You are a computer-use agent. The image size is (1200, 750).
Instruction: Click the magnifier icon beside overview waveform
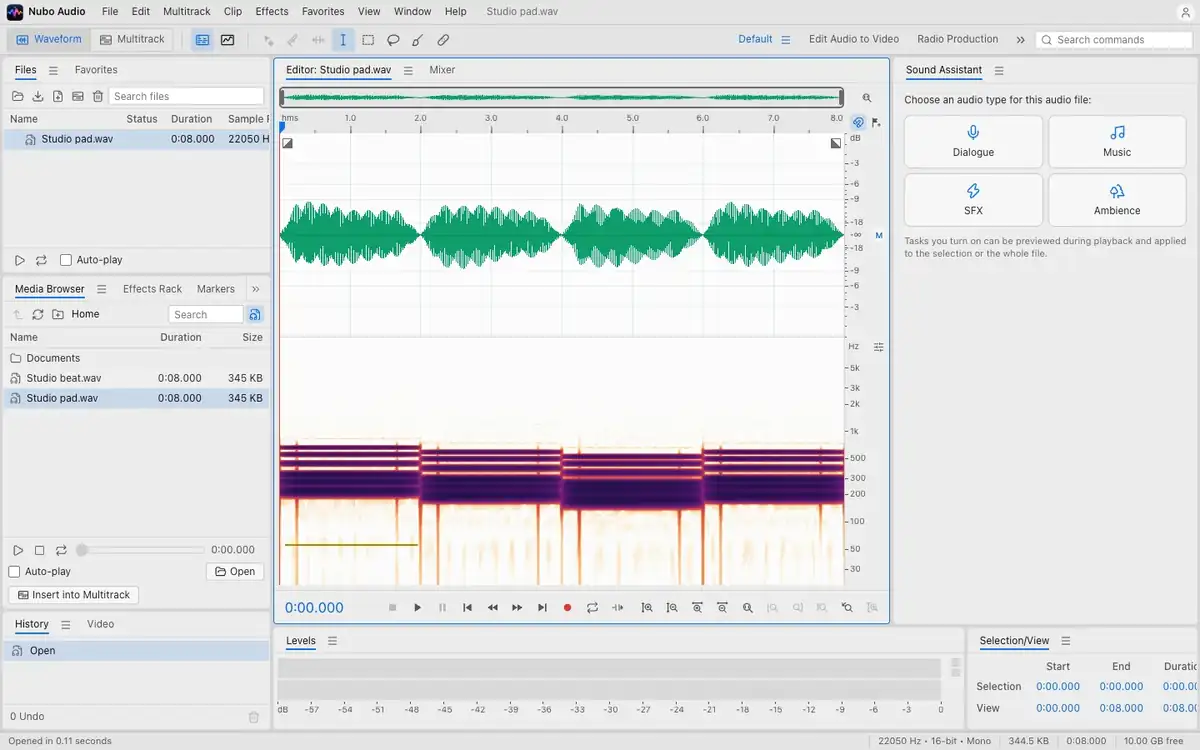(867, 98)
